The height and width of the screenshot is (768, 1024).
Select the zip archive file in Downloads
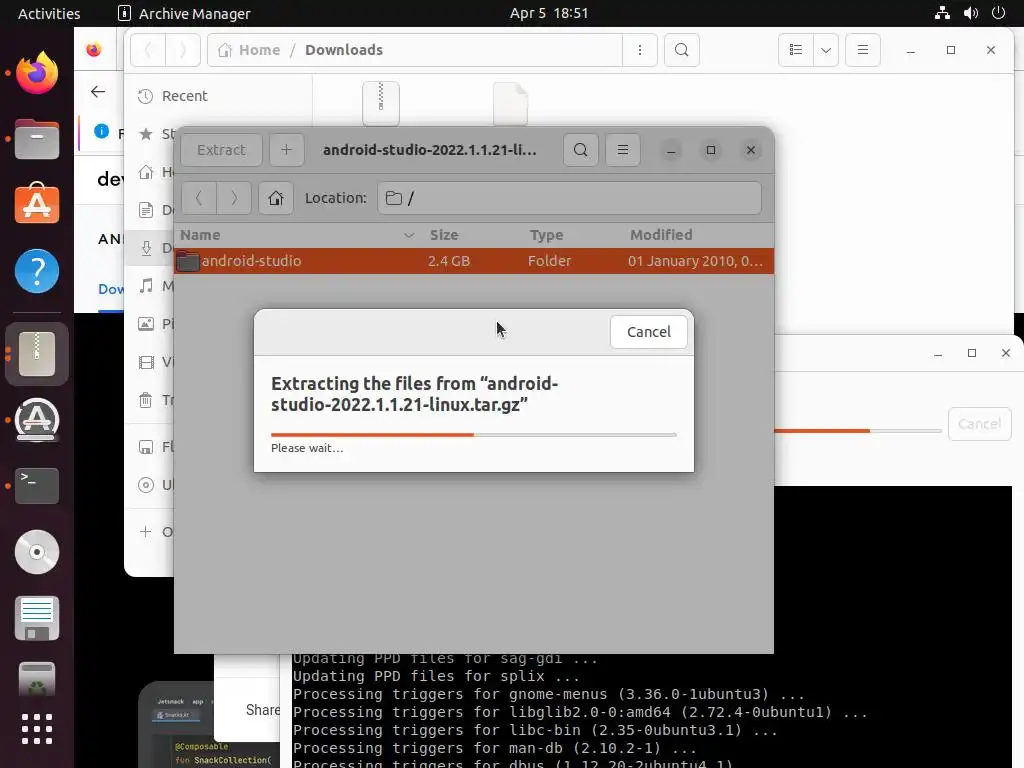point(381,103)
